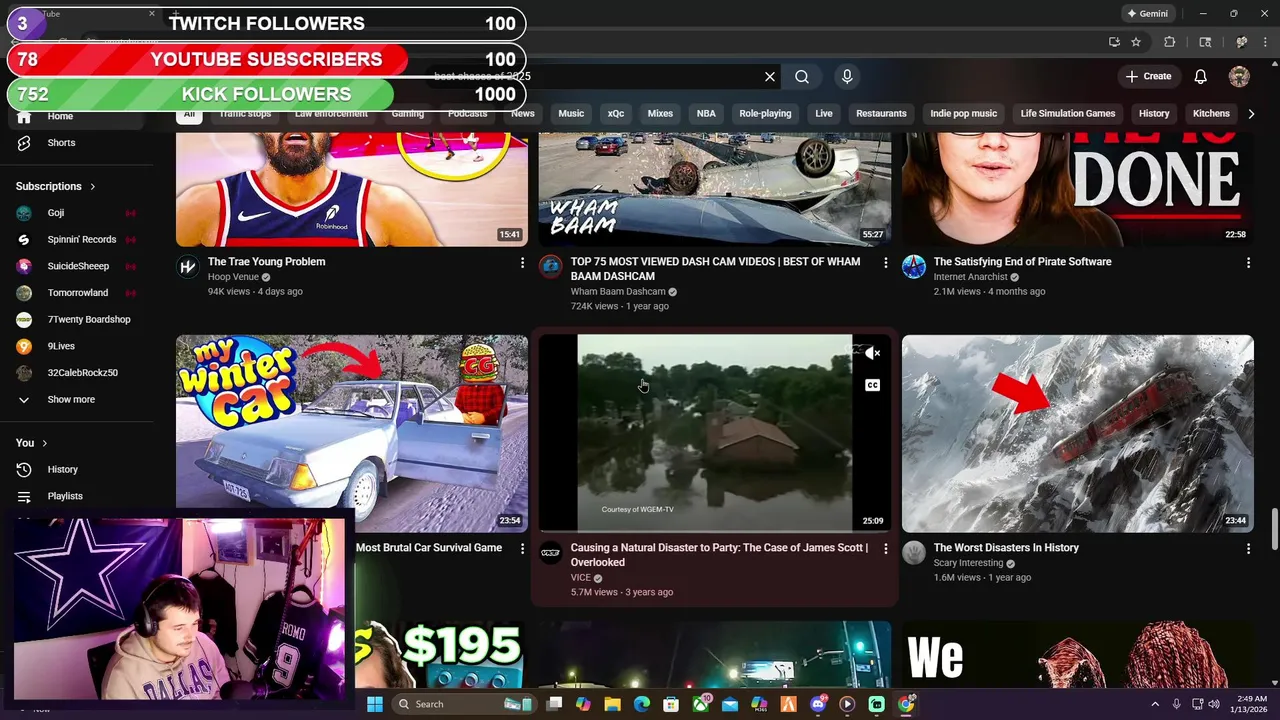Image resolution: width=1280 pixels, height=720 pixels.
Task: Select the Music filter chip
Action: coord(571,114)
